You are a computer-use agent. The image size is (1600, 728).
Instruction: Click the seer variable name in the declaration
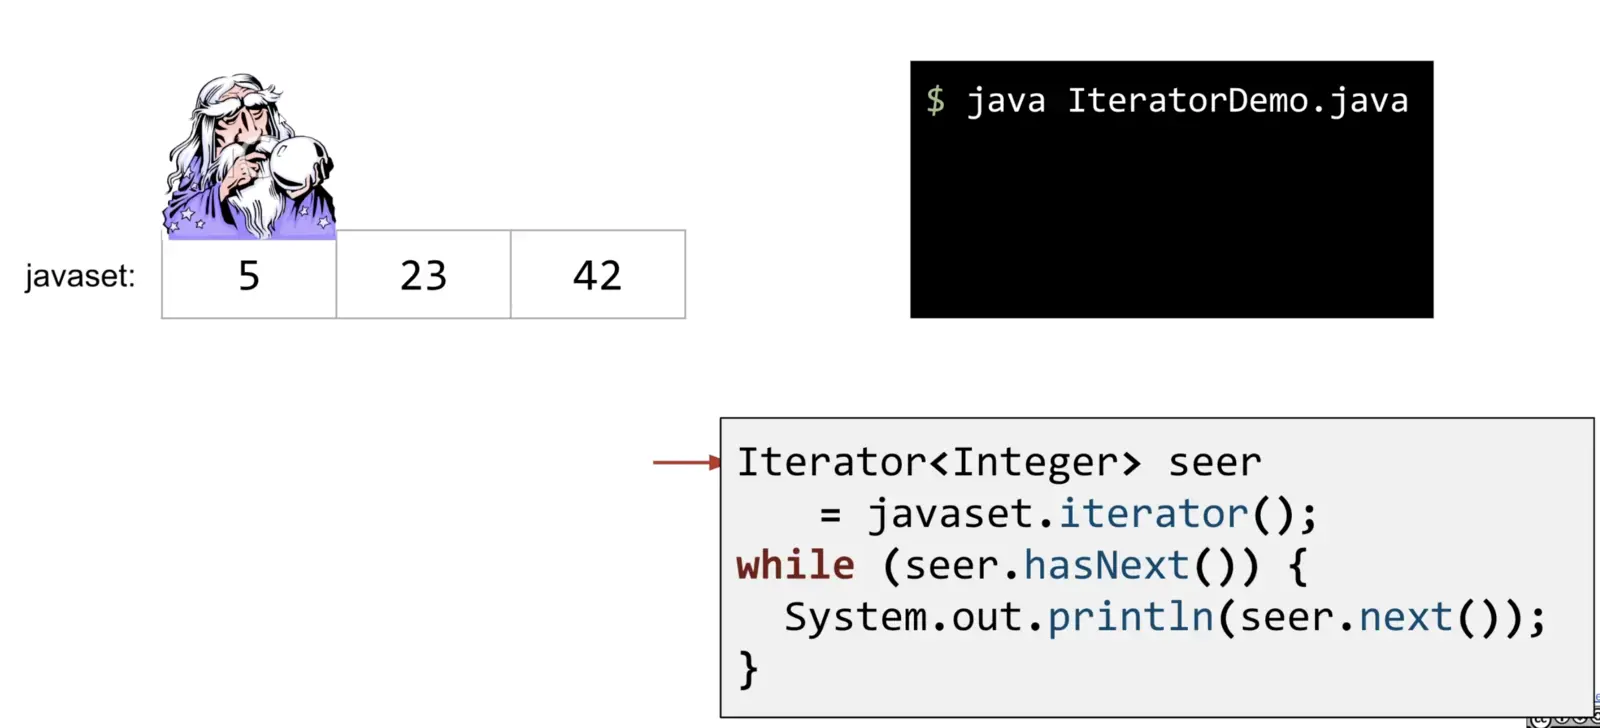point(1214,463)
